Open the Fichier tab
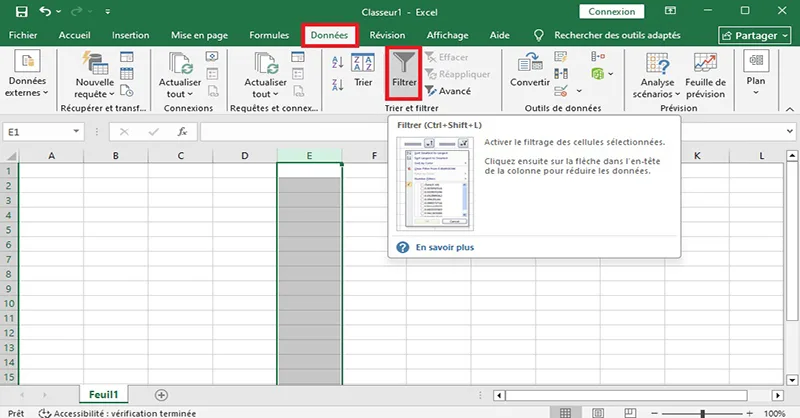The image size is (800, 418). (23, 35)
